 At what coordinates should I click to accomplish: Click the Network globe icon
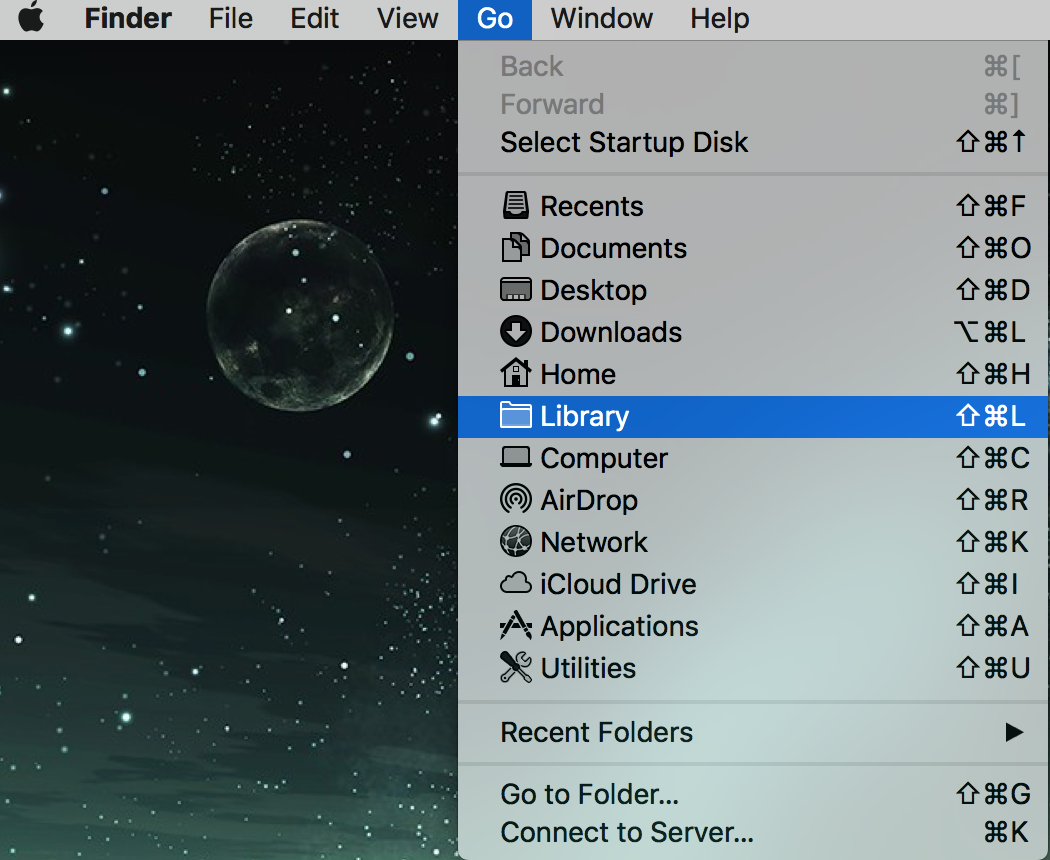[x=516, y=541]
